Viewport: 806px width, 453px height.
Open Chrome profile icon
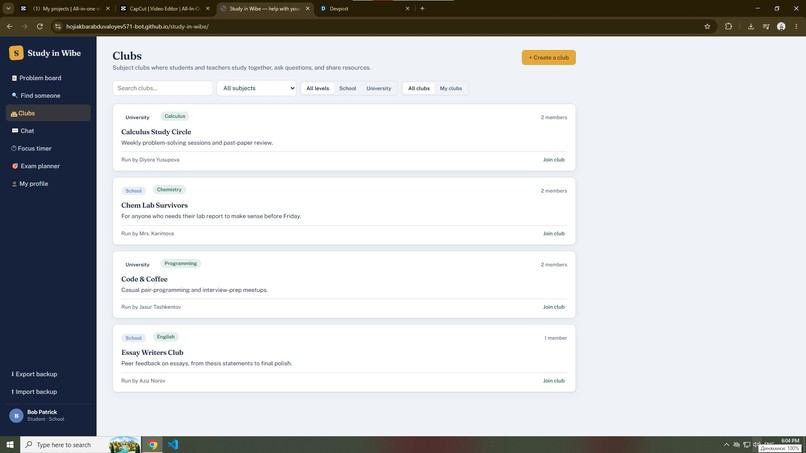781,26
